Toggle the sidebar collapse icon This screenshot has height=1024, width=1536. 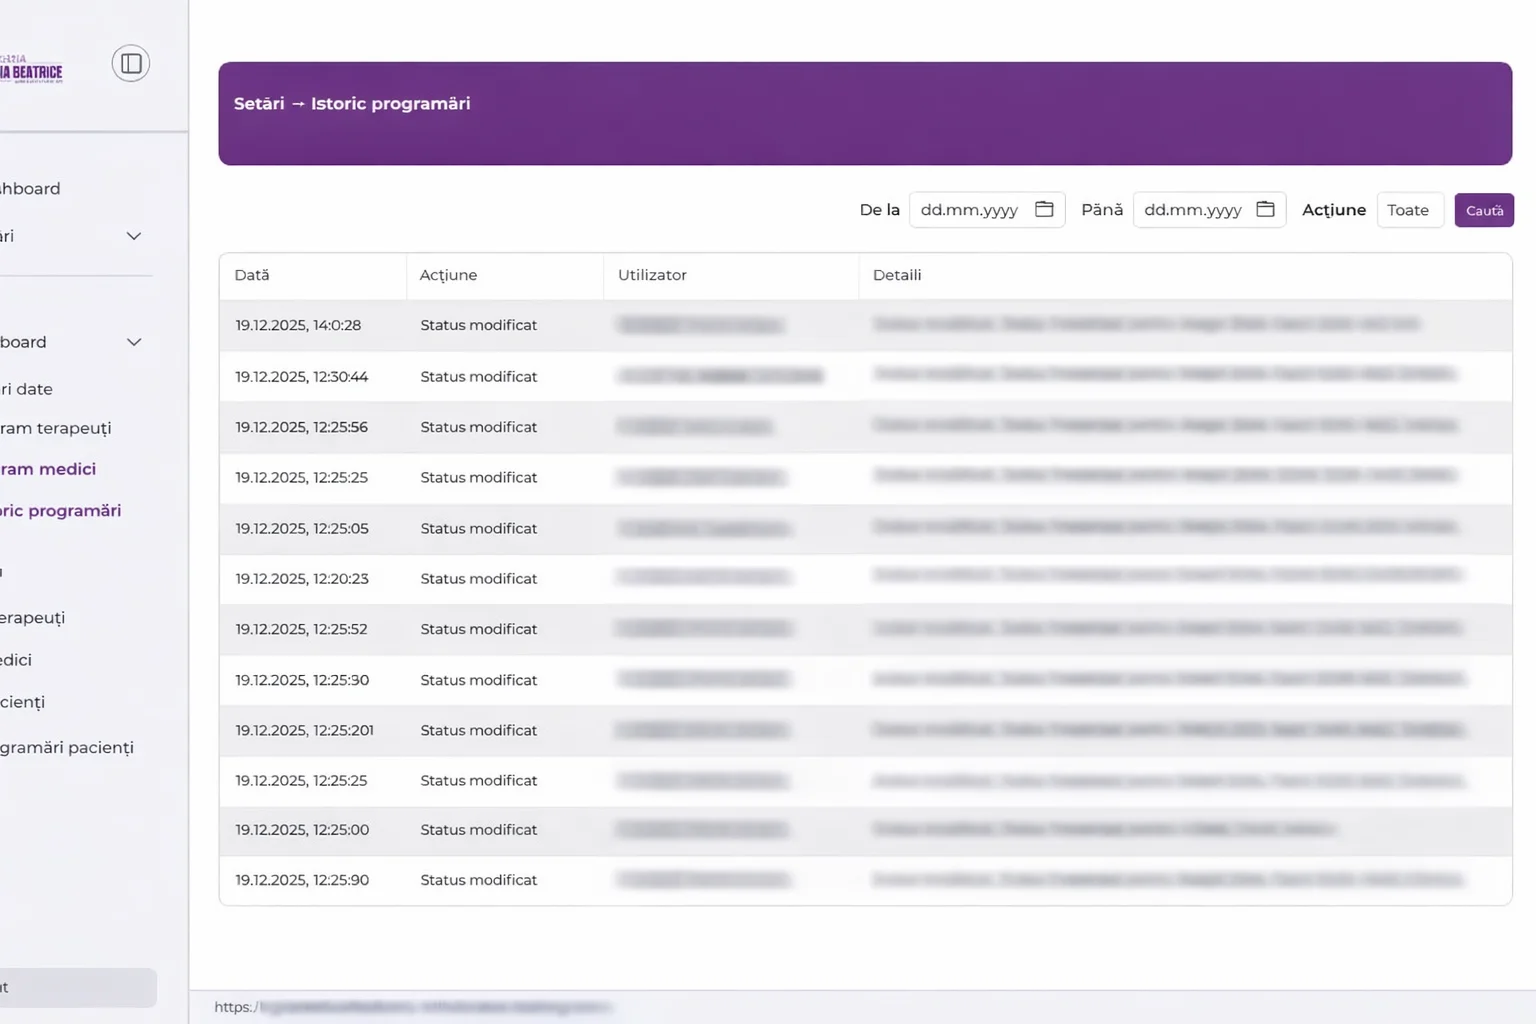coord(131,64)
